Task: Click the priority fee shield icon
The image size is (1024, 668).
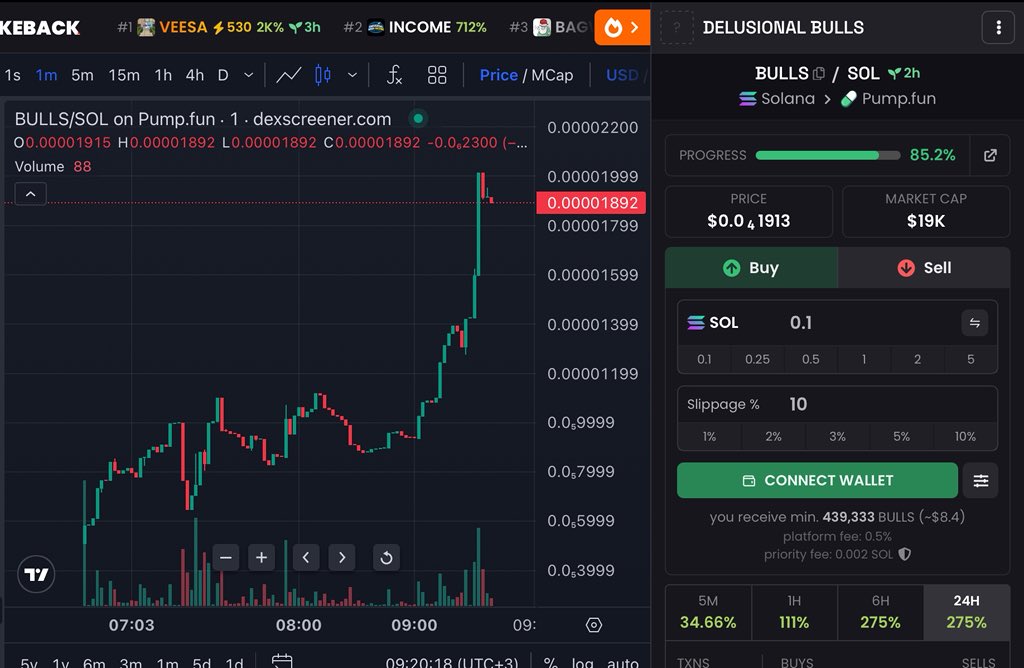Action: coord(904,554)
